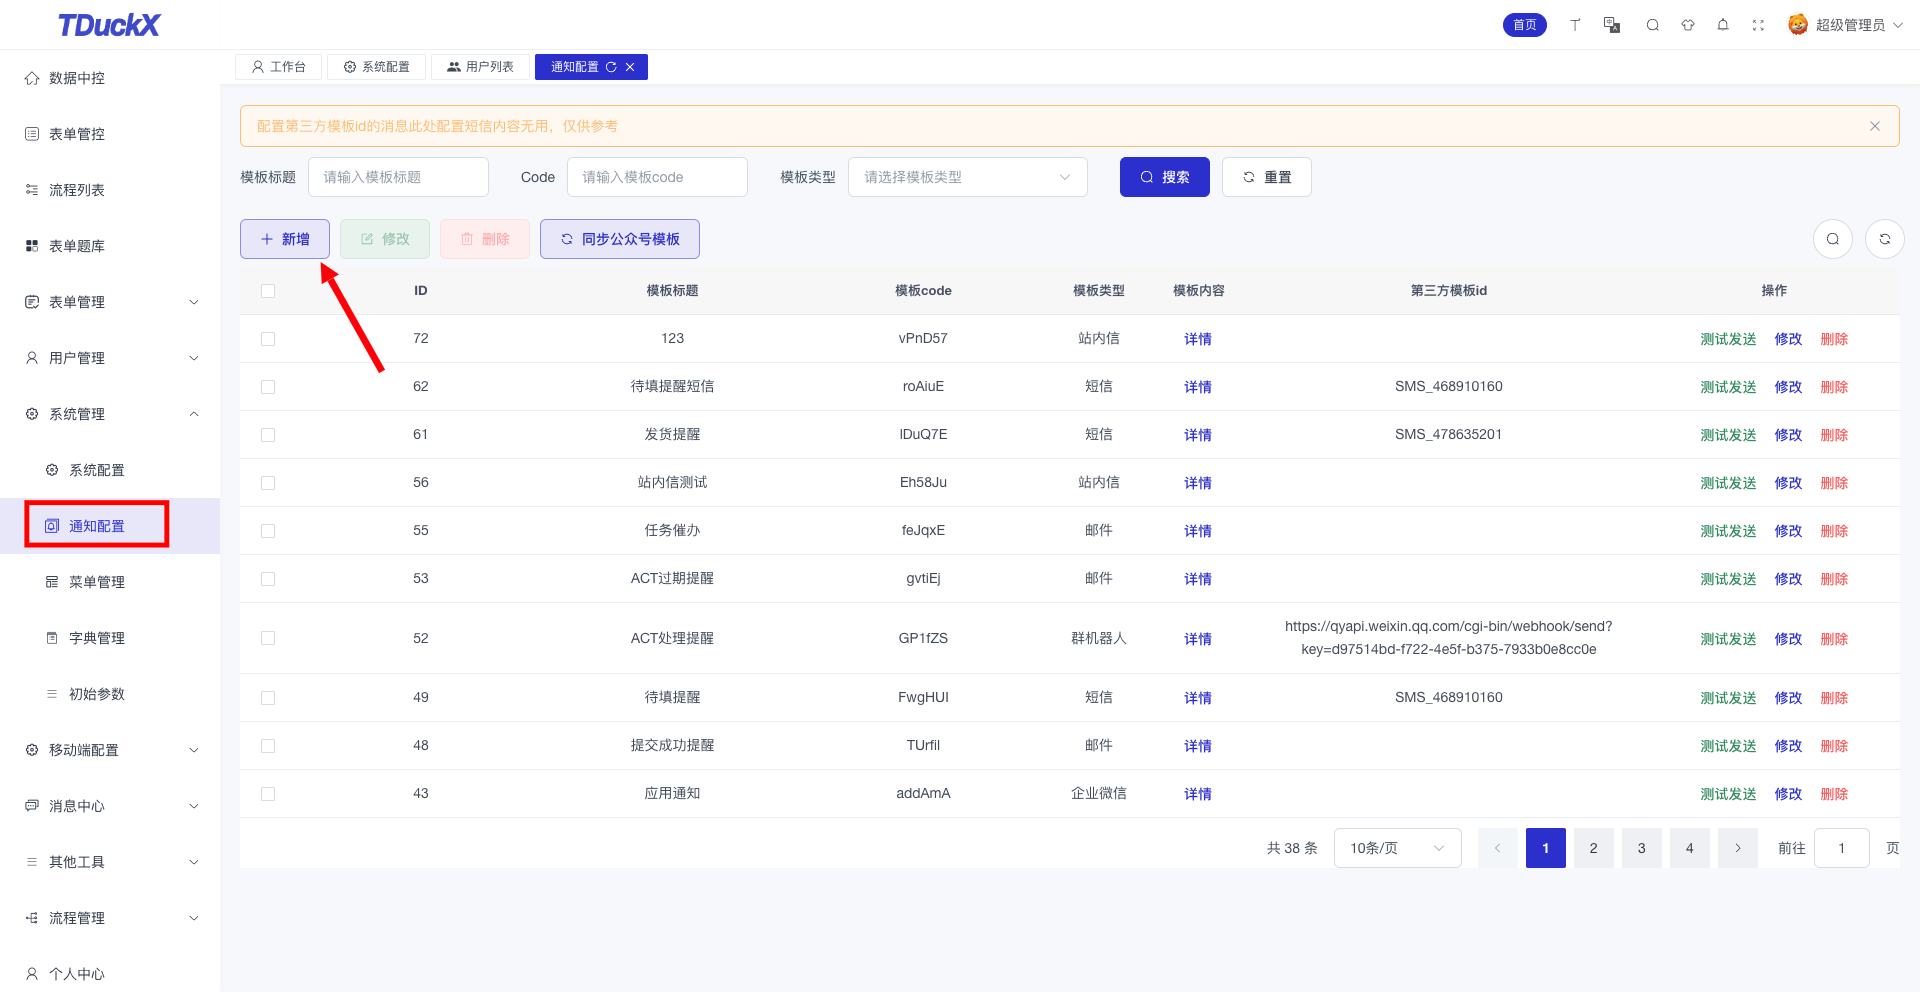Check the row with ID 72
1920x992 pixels.
coord(268,339)
